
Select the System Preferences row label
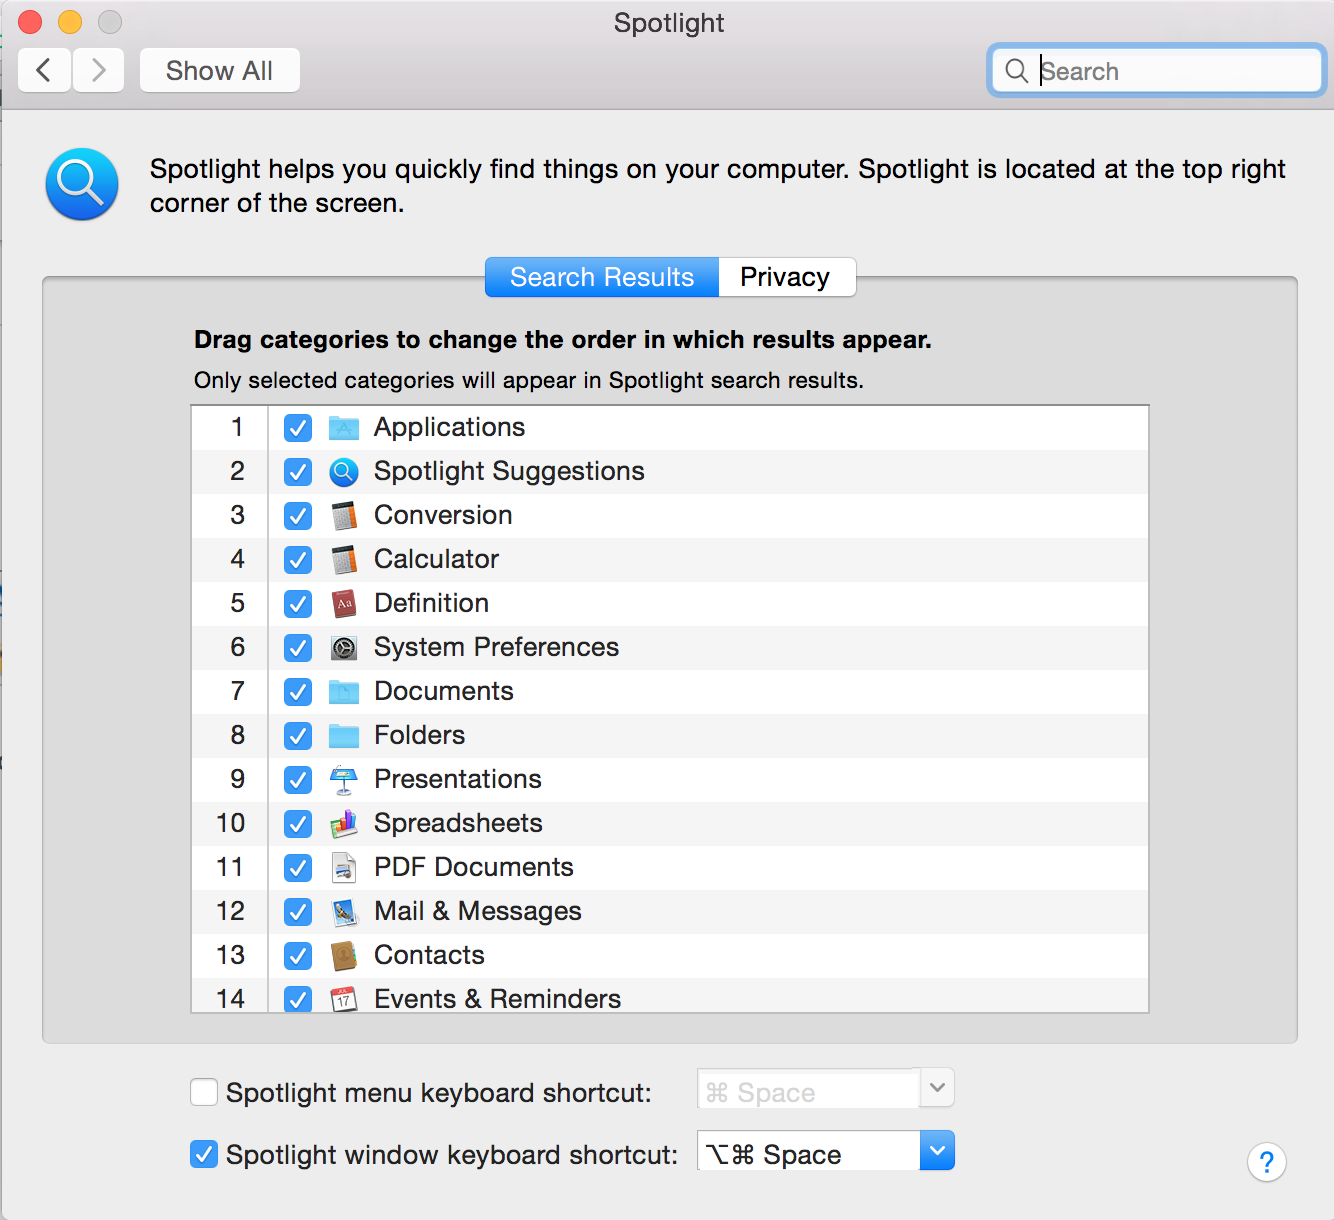[x=496, y=647]
